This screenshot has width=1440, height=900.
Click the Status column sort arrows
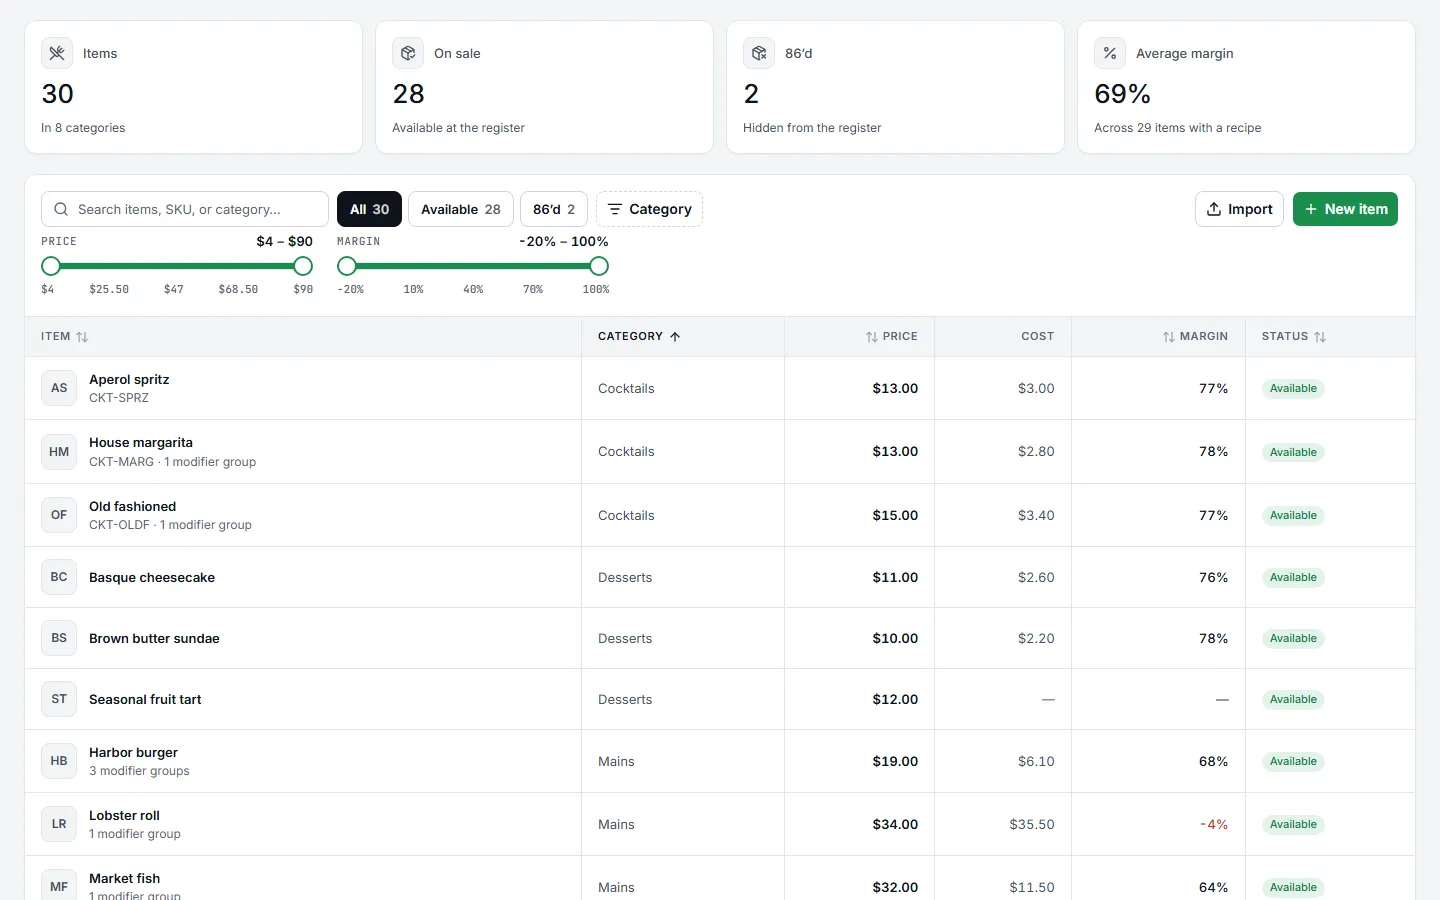click(1320, 337)
